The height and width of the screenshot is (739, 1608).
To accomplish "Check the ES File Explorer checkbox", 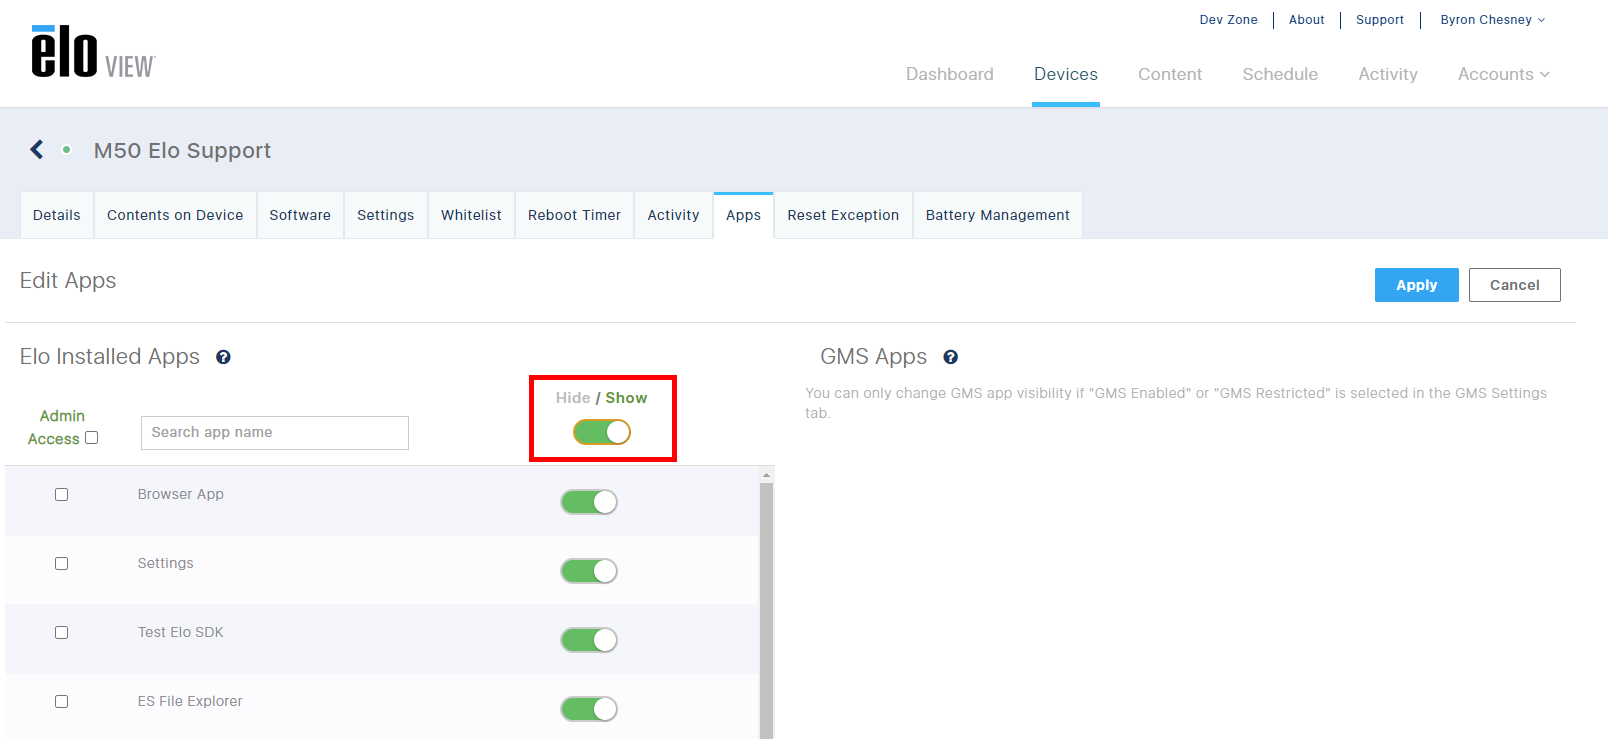I will [x=62, y=702].
